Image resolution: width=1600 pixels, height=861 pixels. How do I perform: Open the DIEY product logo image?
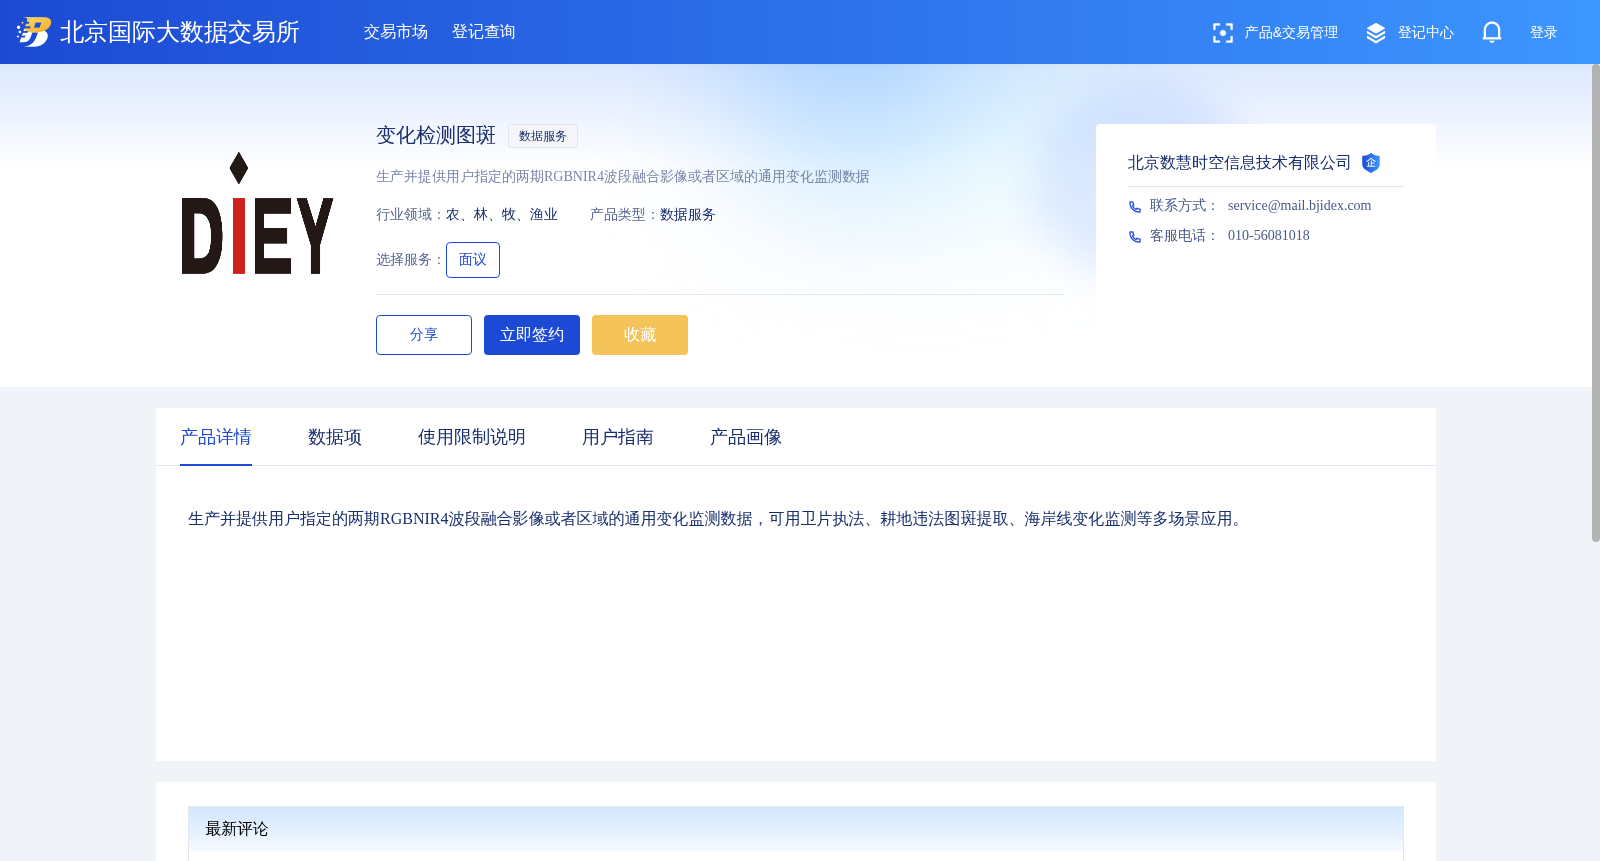(x=257, y=213)
